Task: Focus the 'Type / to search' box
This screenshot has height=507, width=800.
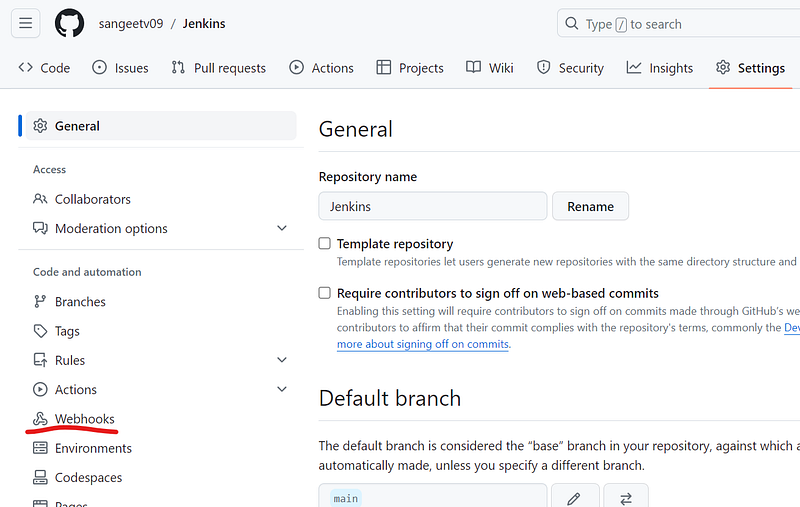Action: point(679,23)
